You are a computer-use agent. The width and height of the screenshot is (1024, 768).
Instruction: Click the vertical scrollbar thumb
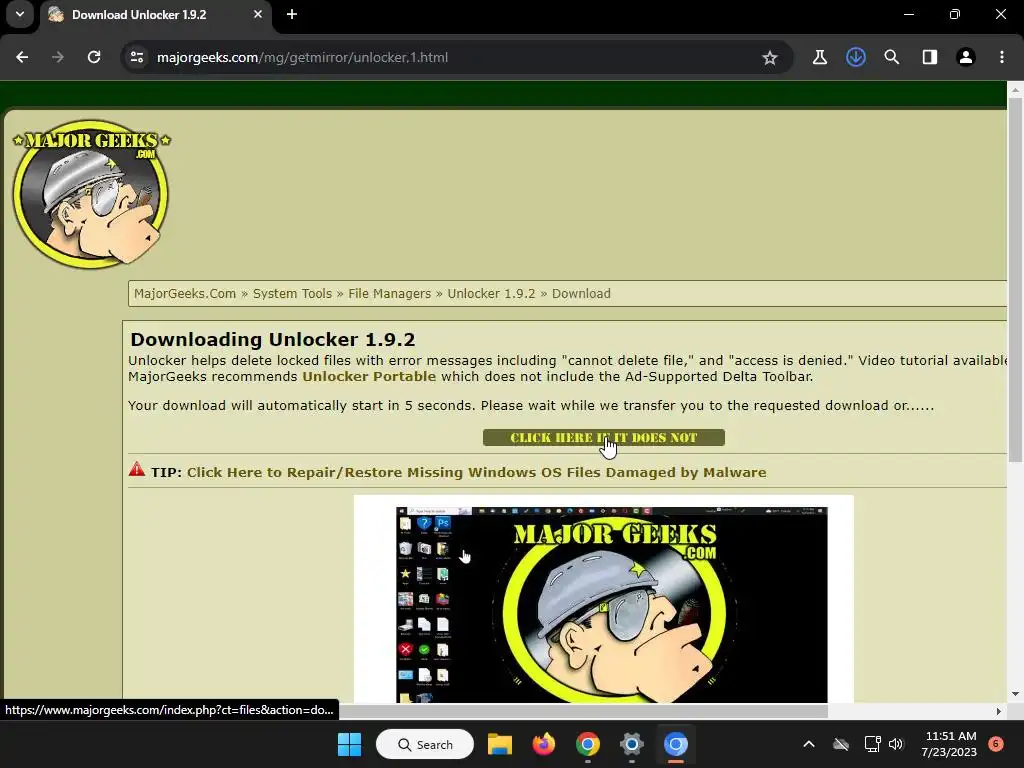point(1015,280)
